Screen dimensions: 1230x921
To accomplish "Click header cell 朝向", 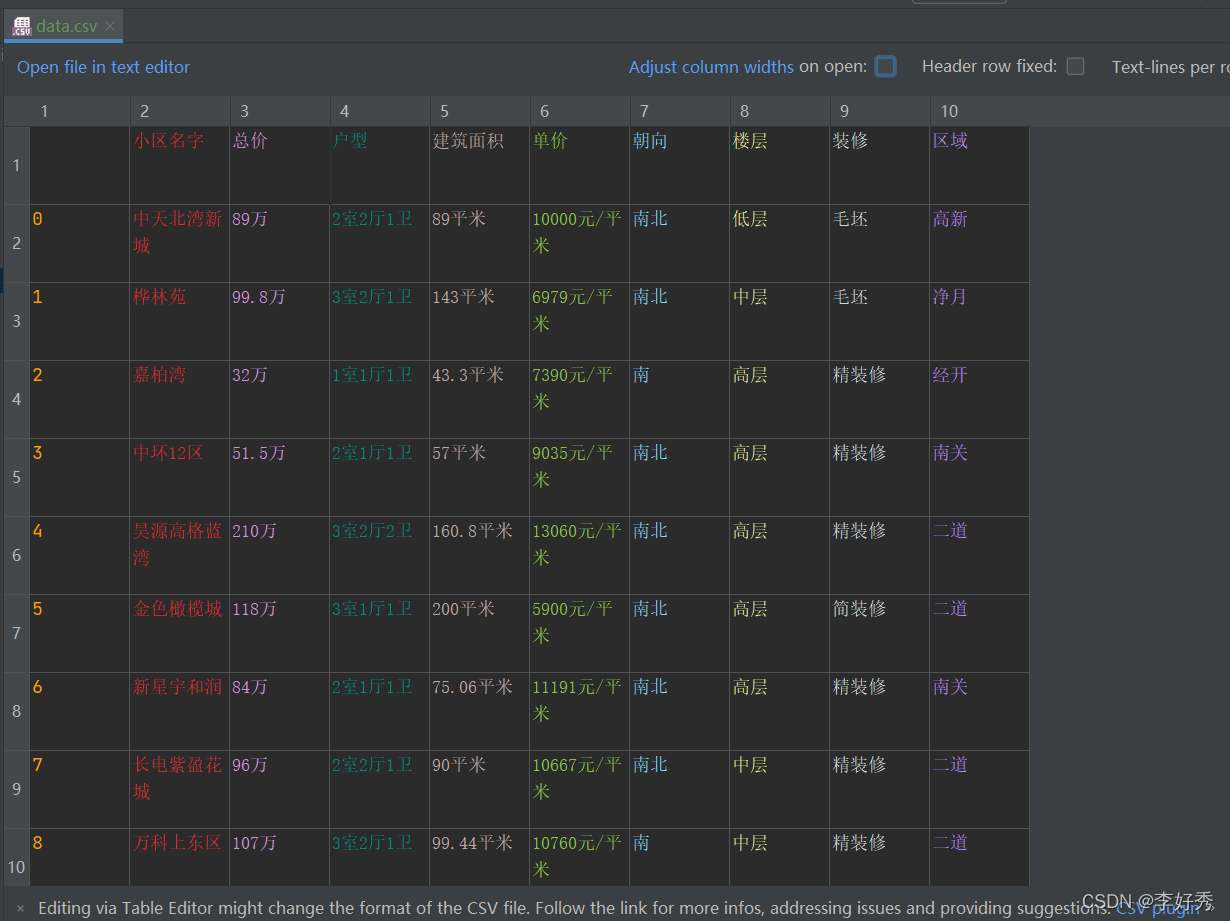I will coord(680,165).
